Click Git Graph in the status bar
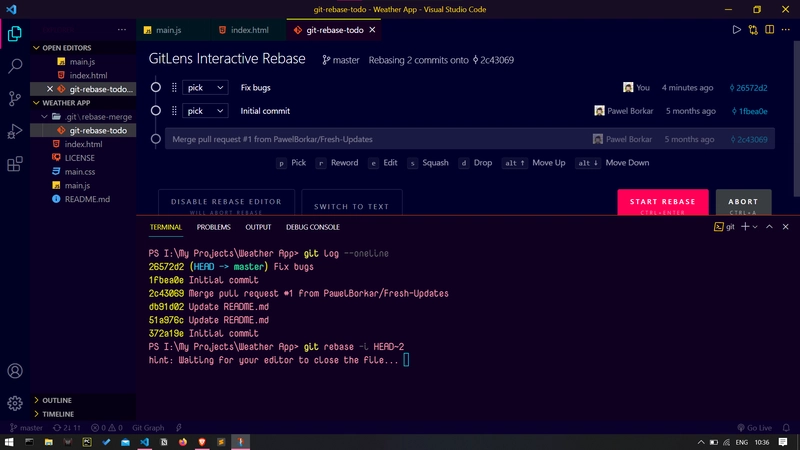Viewport: 800px width, 450px height. (148, 428)
